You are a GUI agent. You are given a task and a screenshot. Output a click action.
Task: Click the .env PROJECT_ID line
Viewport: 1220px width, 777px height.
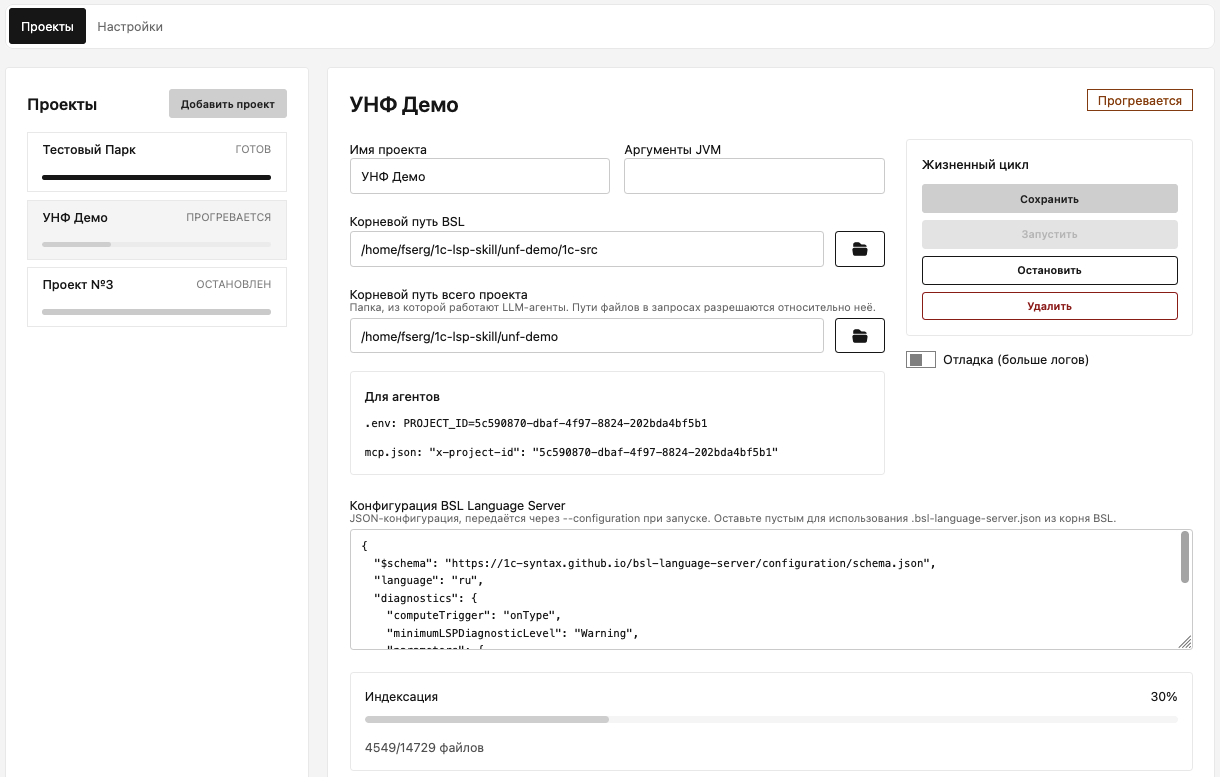point(536,423)
